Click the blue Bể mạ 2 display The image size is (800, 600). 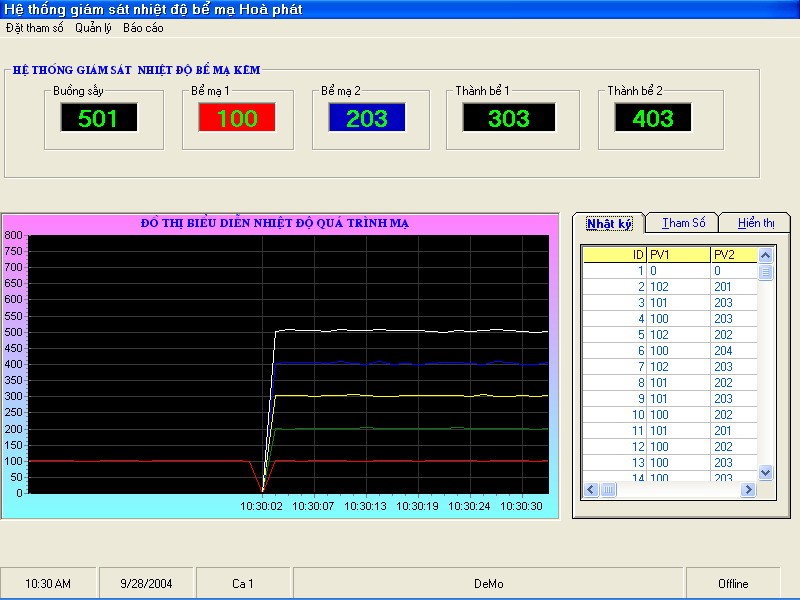[367, 118]
